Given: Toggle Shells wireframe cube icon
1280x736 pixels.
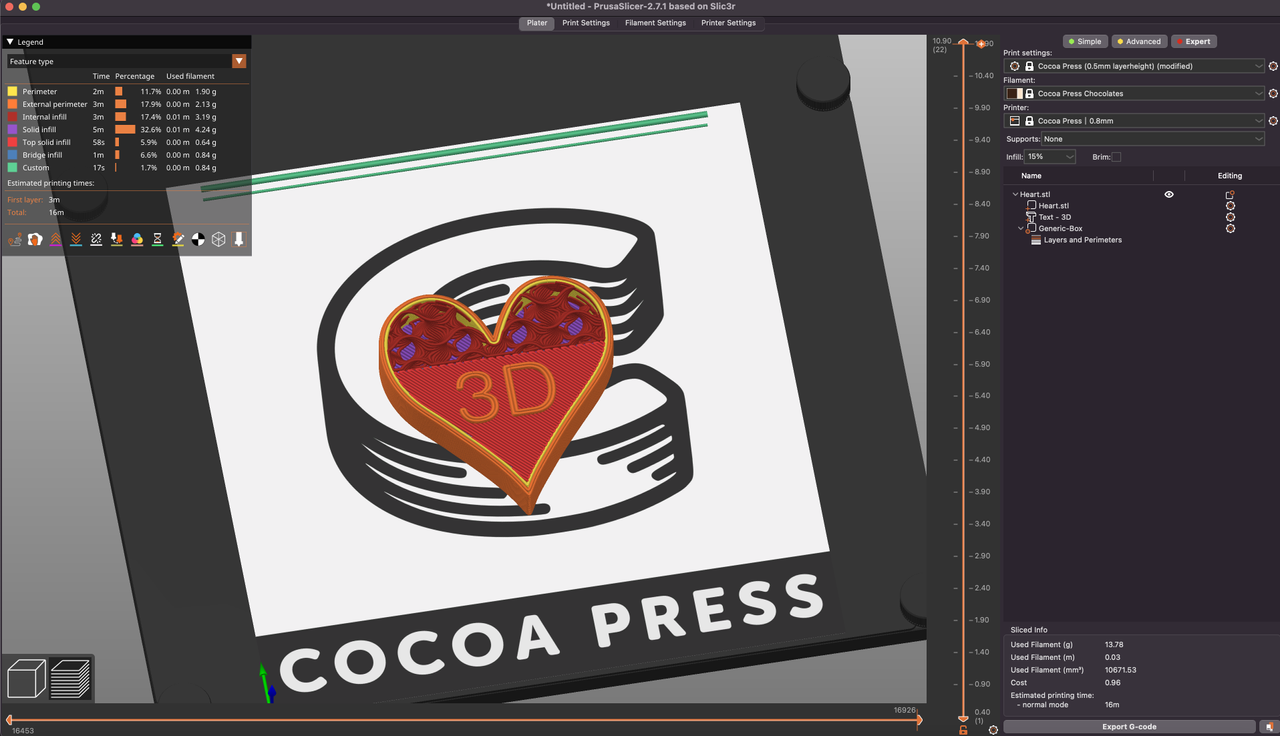Looking at the screenshot, I should pyautogui.click(x=218, y=240).
